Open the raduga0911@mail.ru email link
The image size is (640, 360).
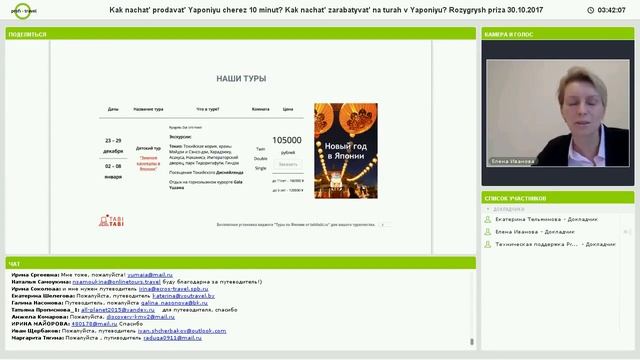(172, 338)
